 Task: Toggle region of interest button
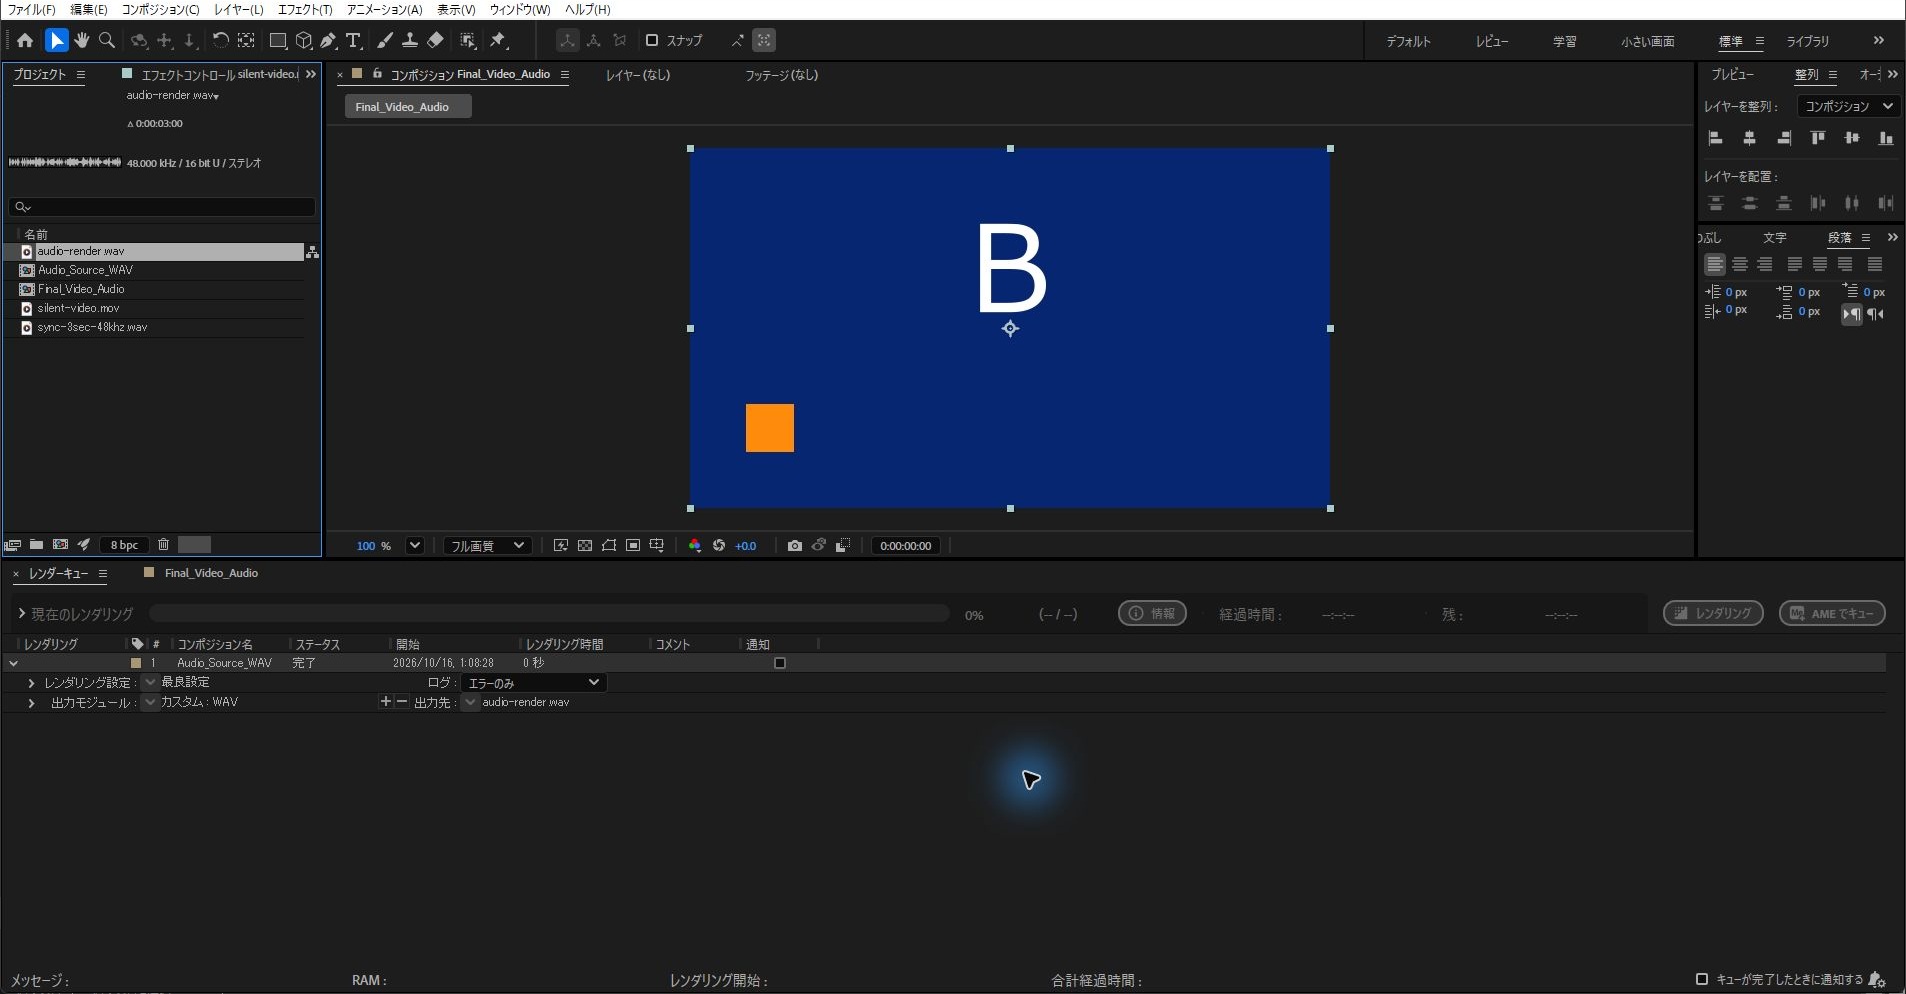[633, 546]
